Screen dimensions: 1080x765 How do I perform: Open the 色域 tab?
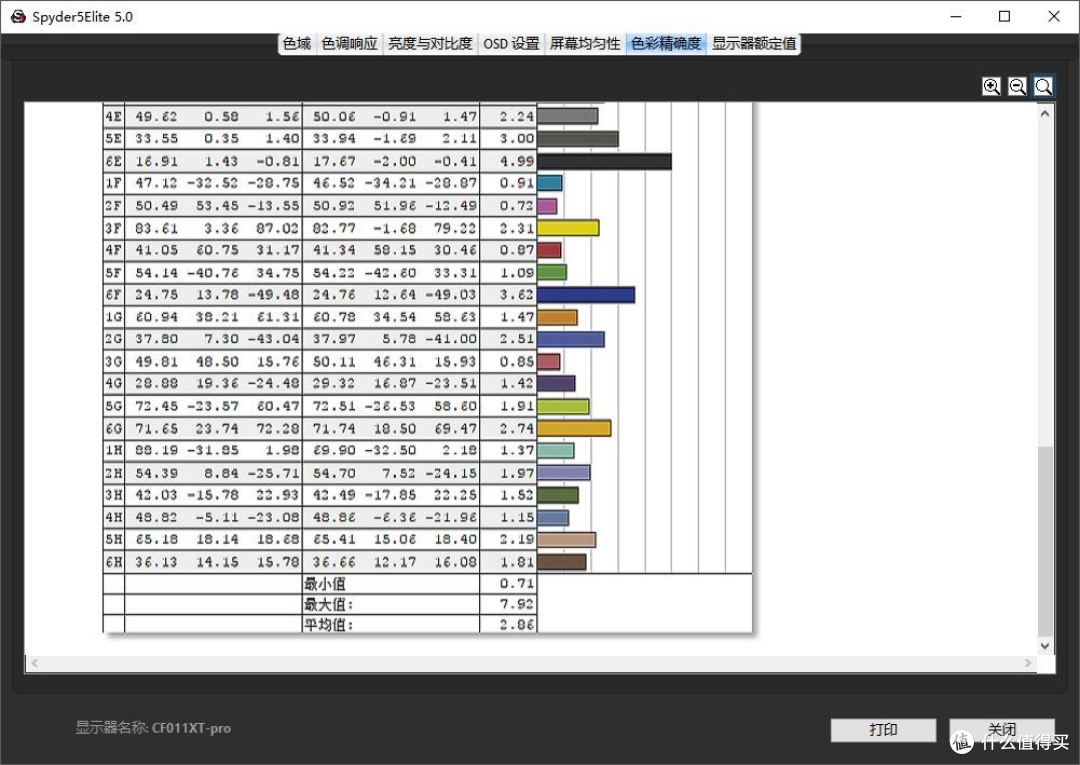[297, 43]
